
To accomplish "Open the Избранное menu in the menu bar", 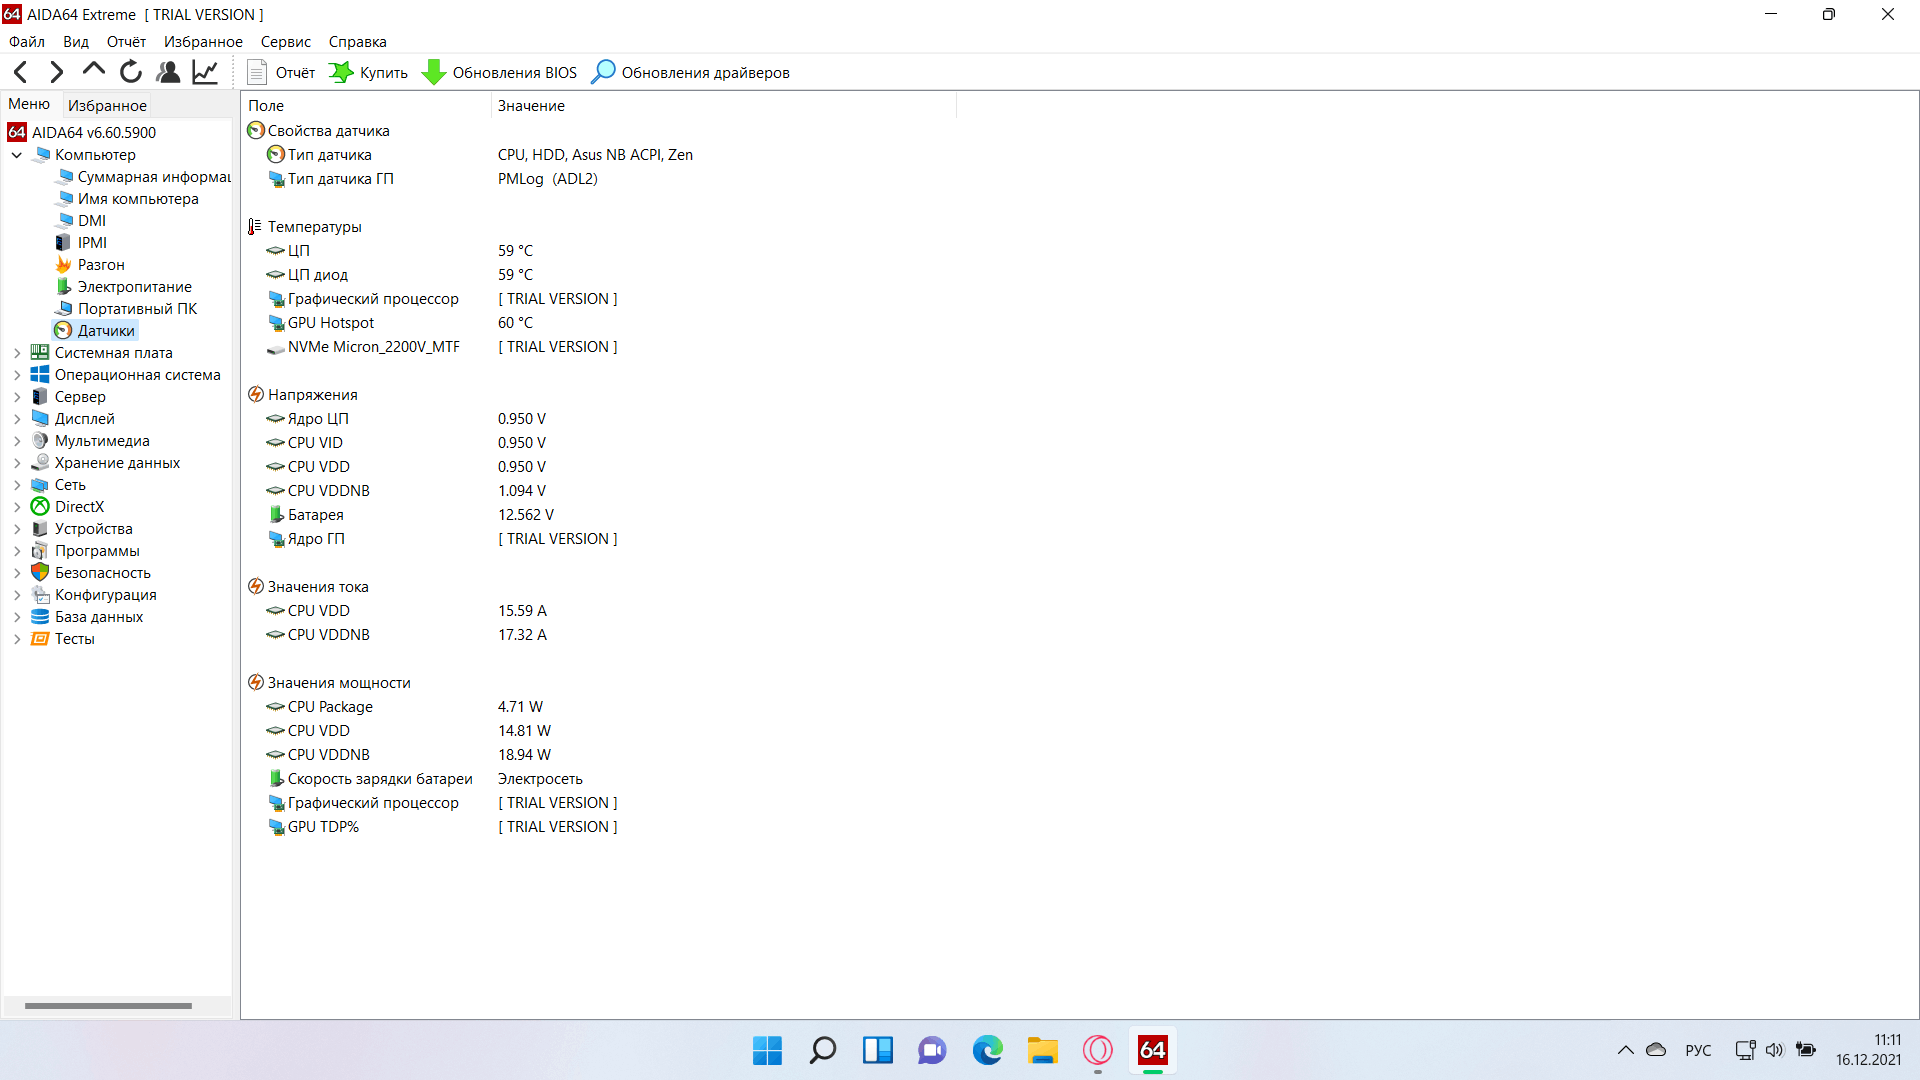I will click(x=203, y=42).
